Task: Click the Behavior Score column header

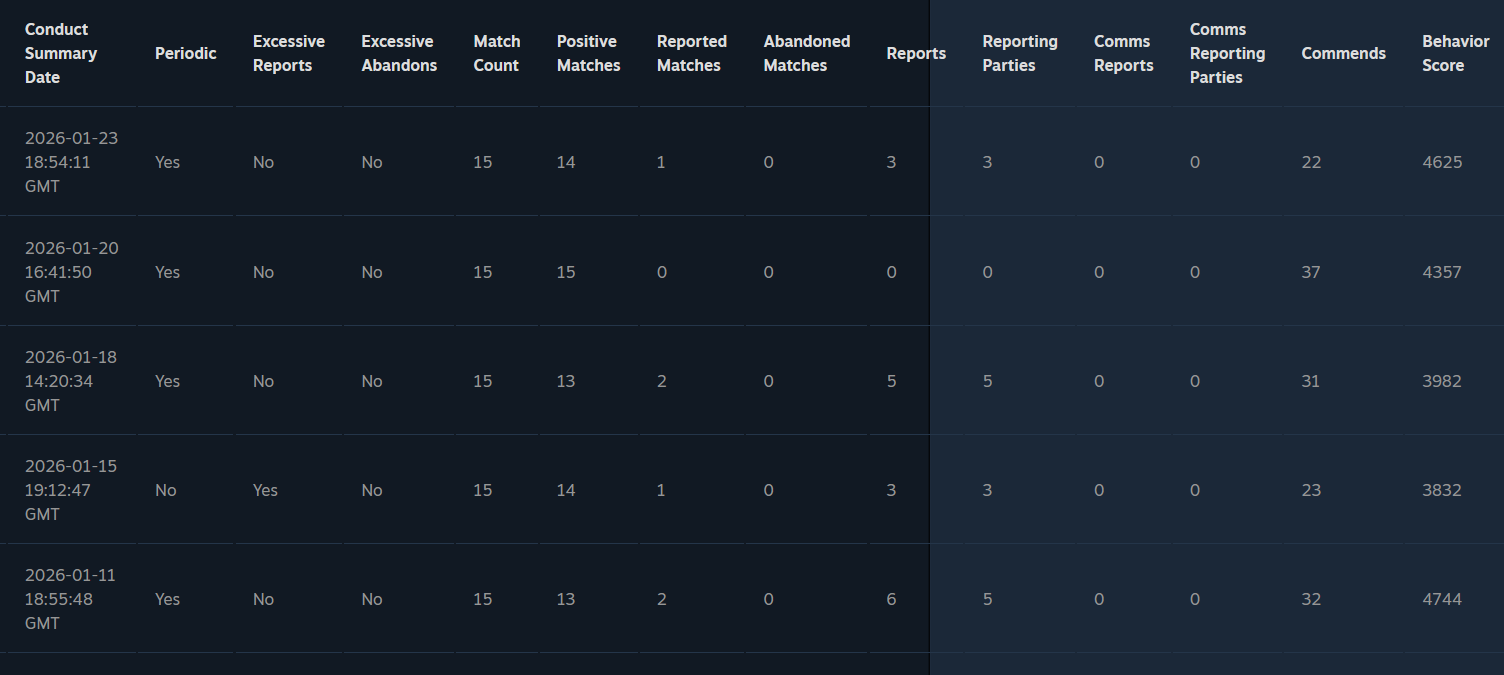Action: (x=1456, y=53)
